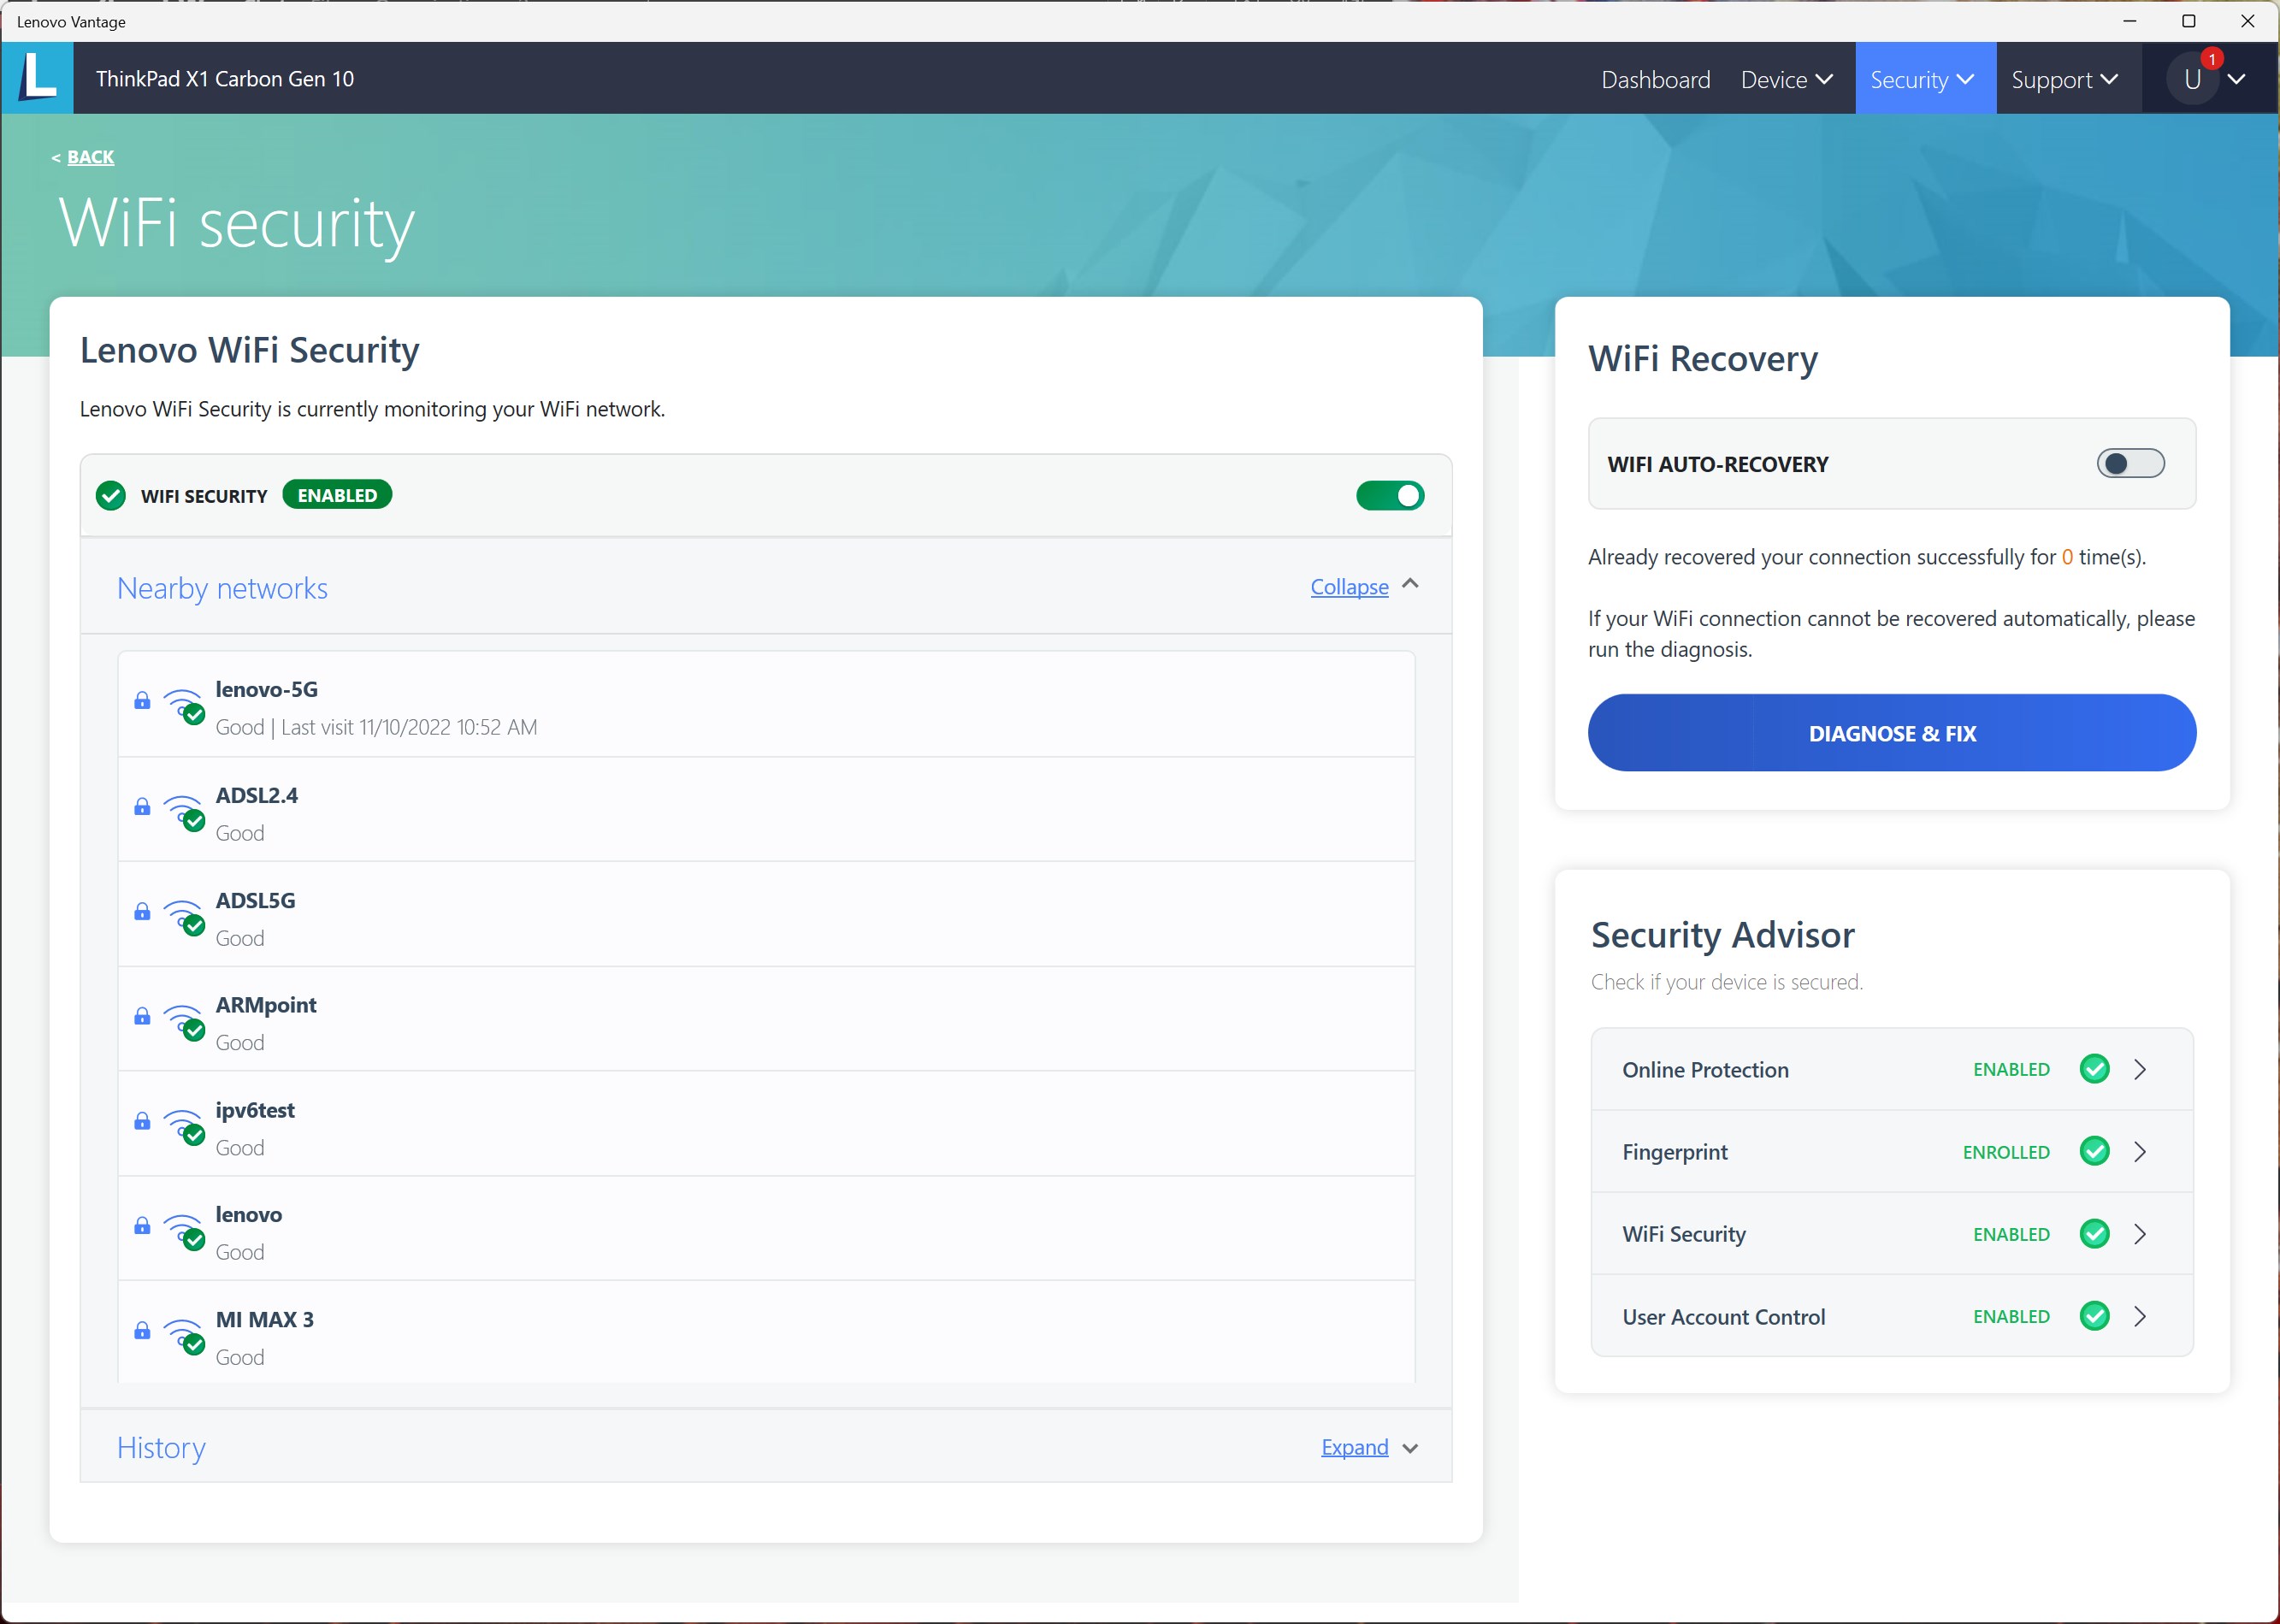Click the lock icon beside MI MAX 3

pyautogui.click(x=142, y=1331)
